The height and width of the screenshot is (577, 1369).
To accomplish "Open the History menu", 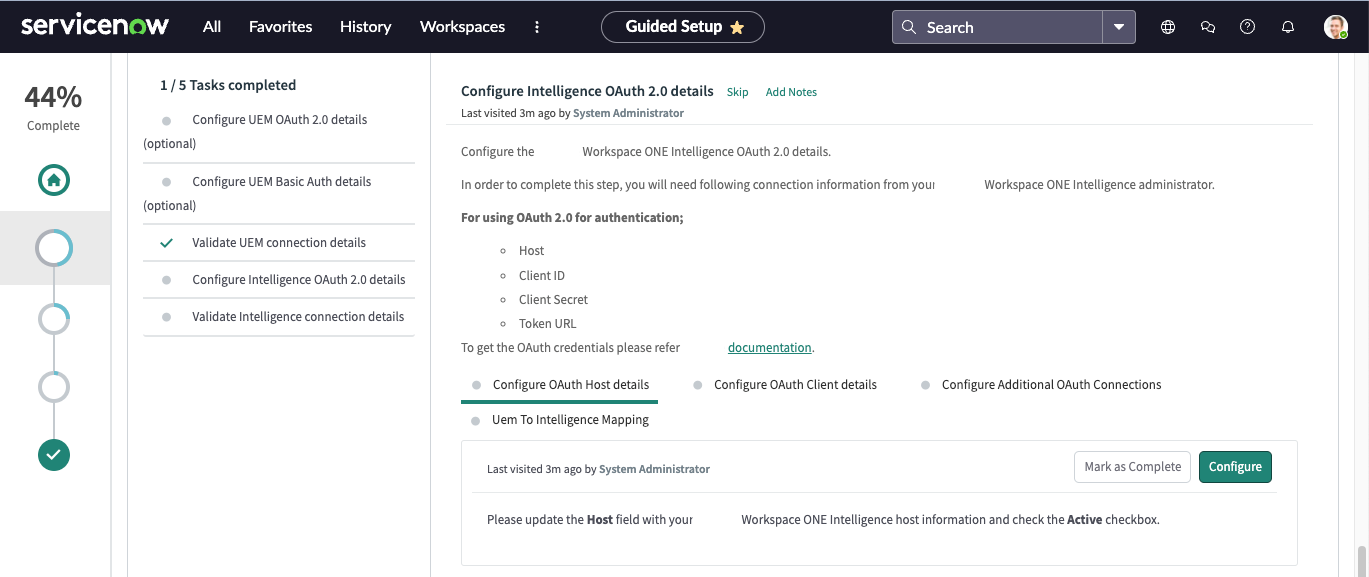I will pos(365,27).
